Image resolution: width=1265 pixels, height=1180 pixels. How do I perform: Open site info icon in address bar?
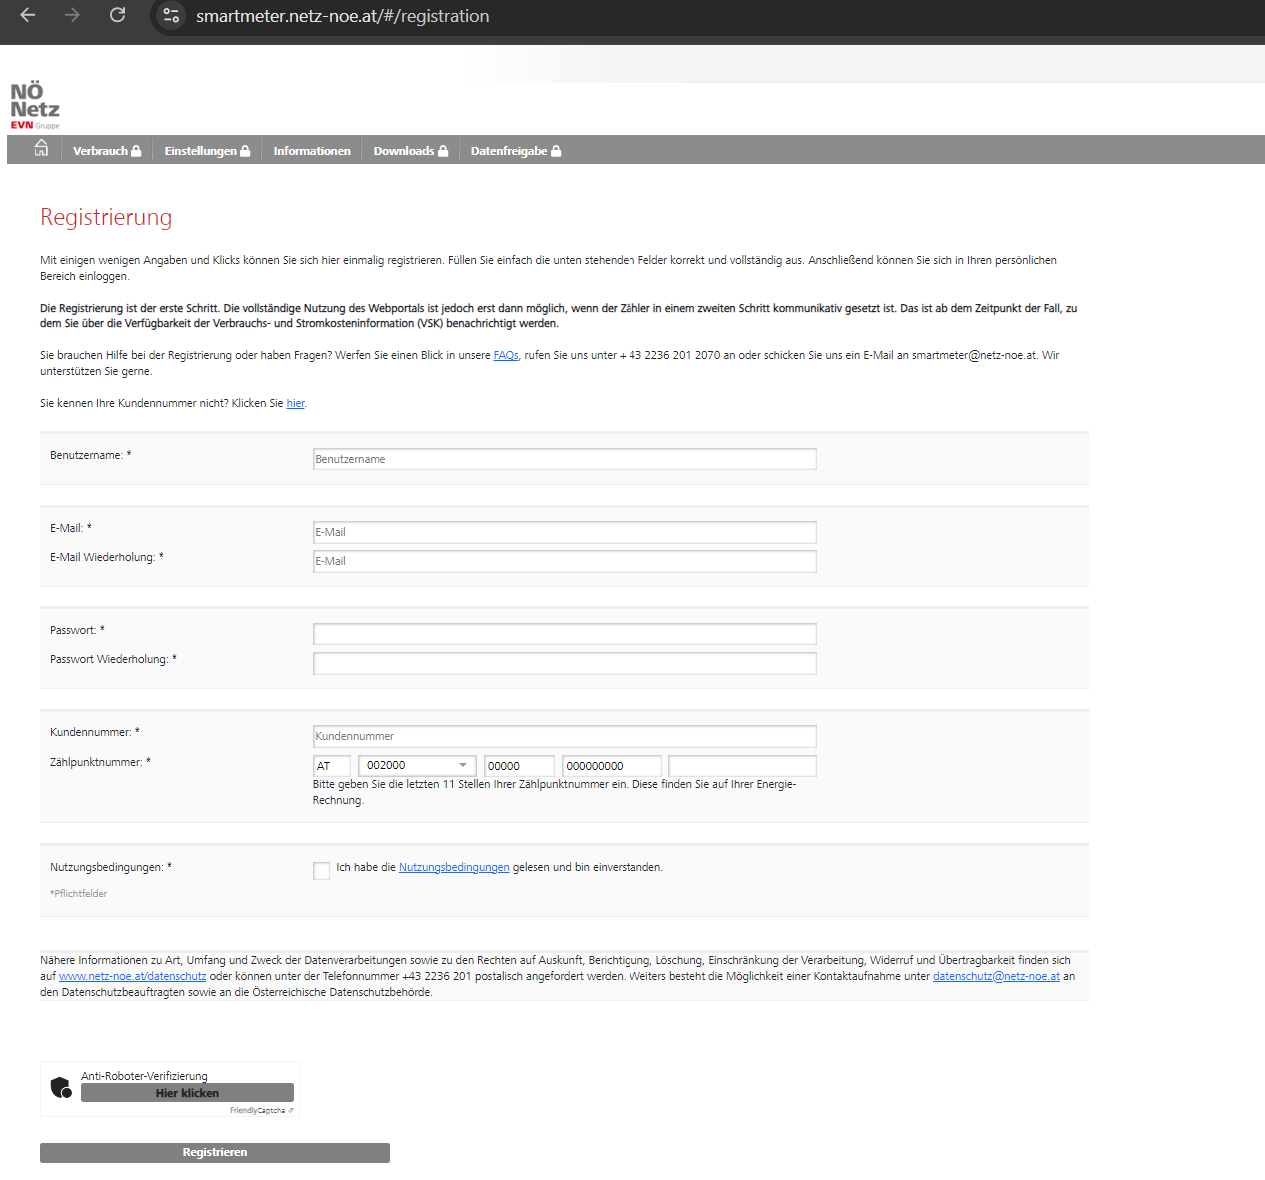pyautogui.click(x=171, y=16)
